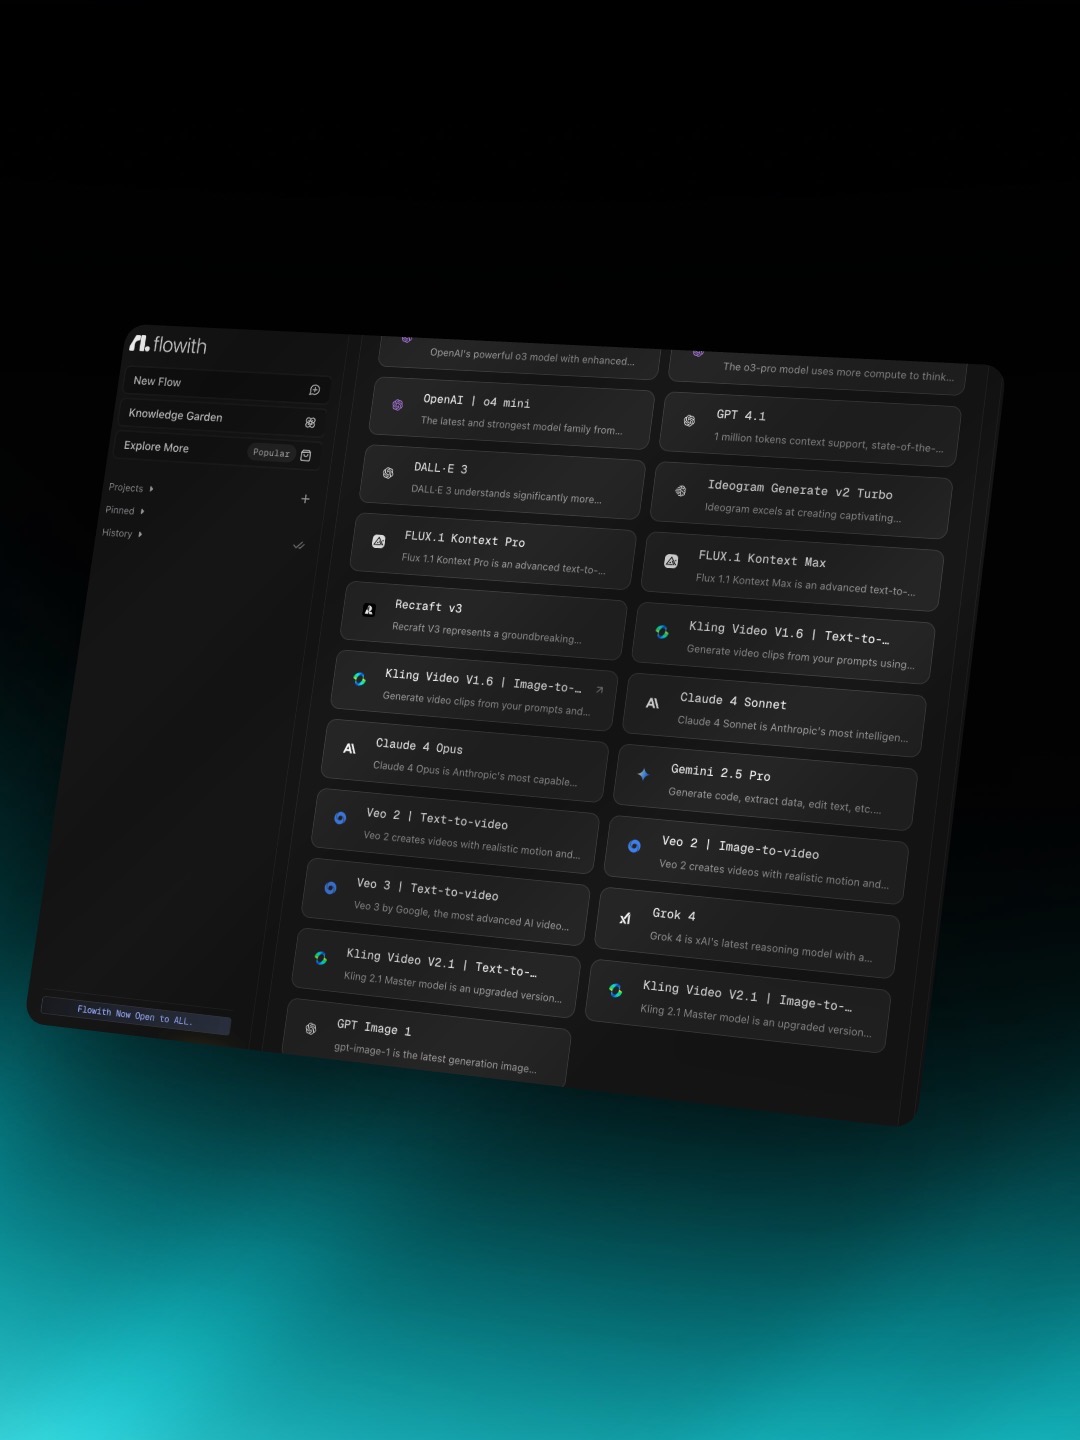Select the 'Gemini 2.5 Pro' title

(720, 772)
